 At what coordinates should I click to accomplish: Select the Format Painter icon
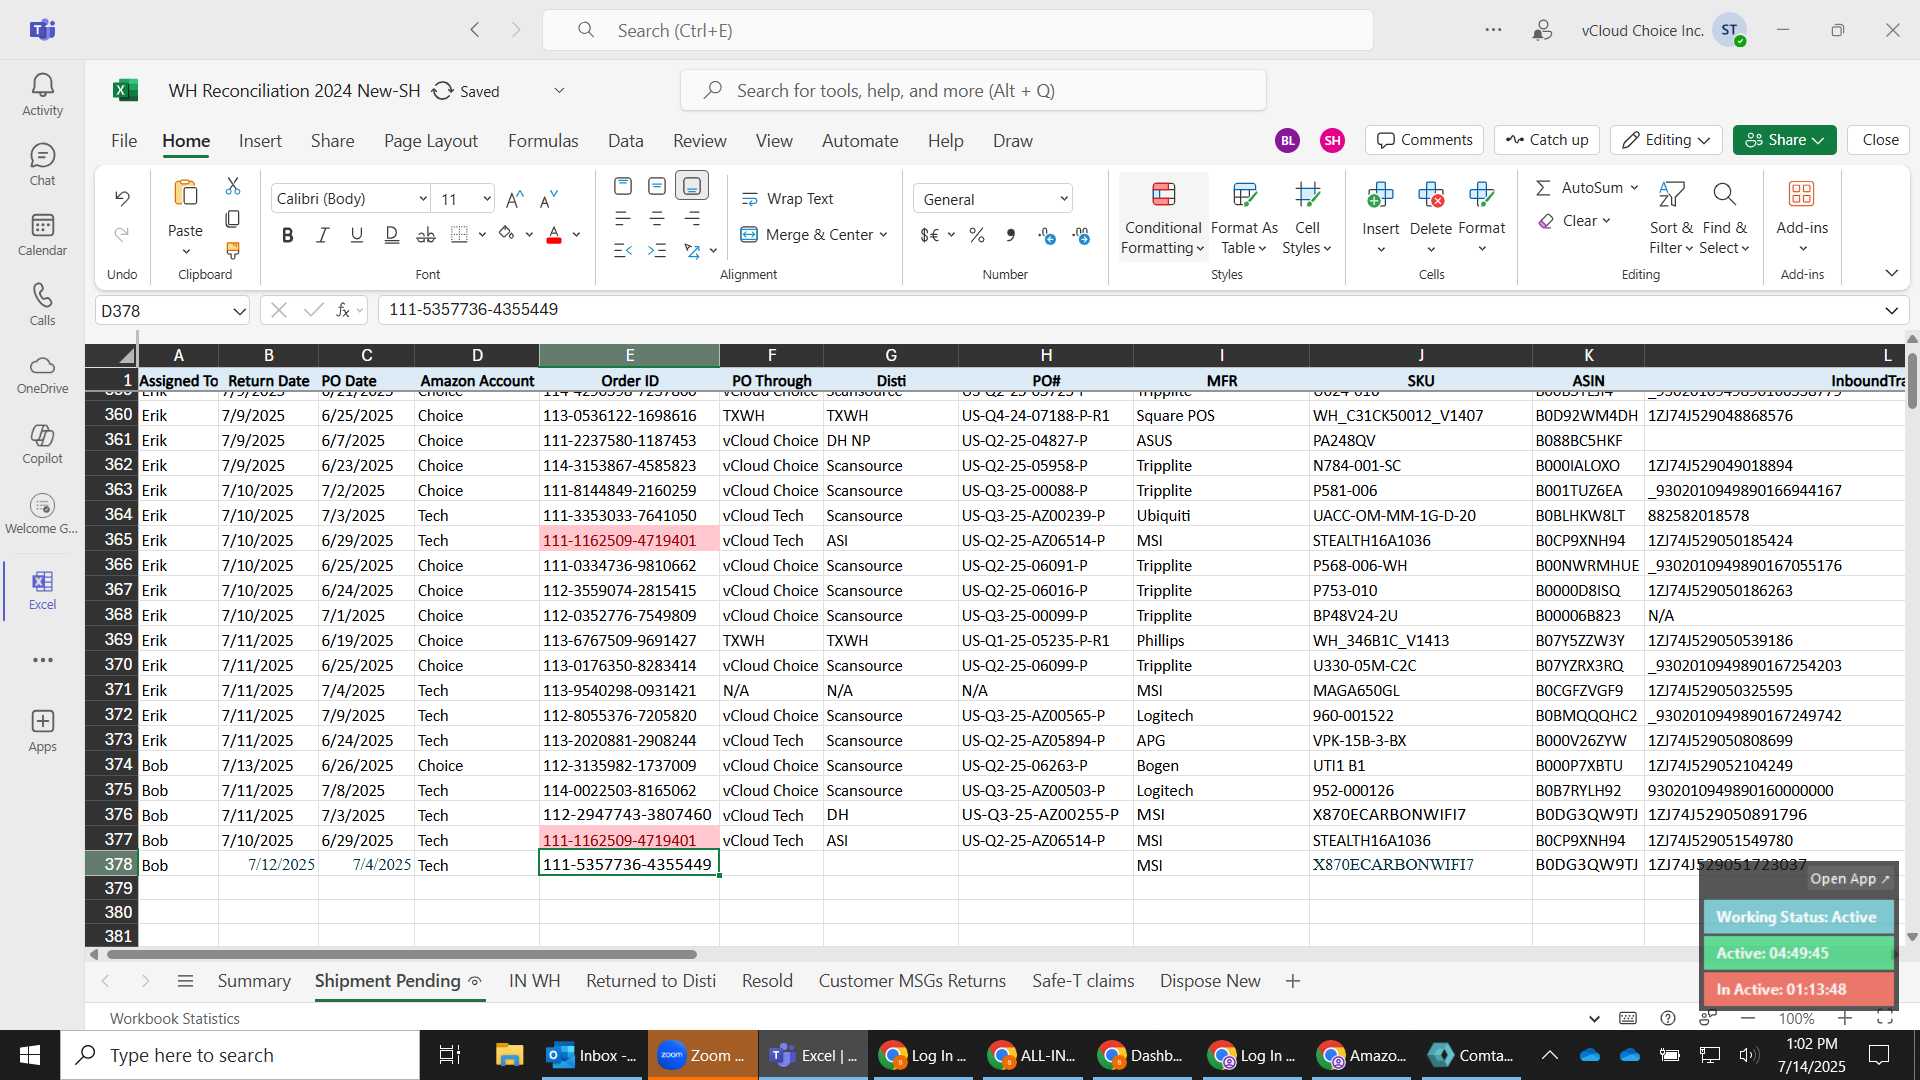coord(233,250)
